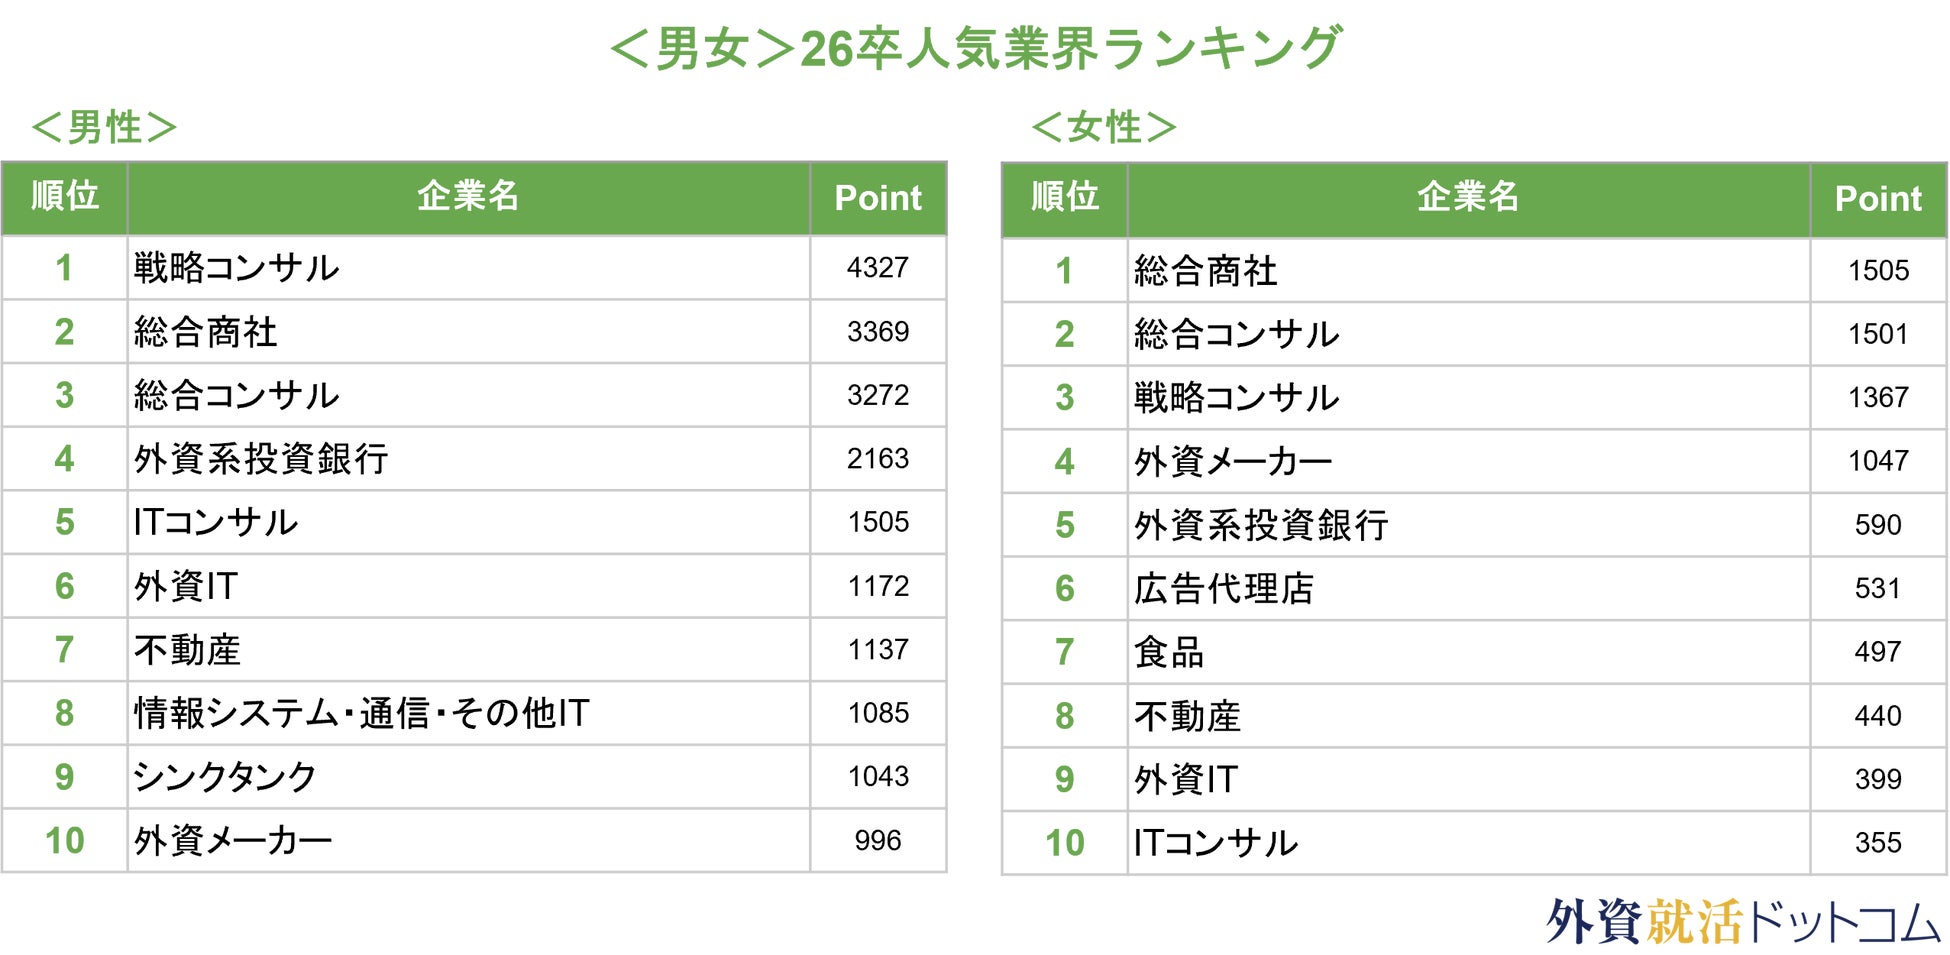Screen dimensions: 1950x955
Task: Click the point value 4327
Action: 877,268
